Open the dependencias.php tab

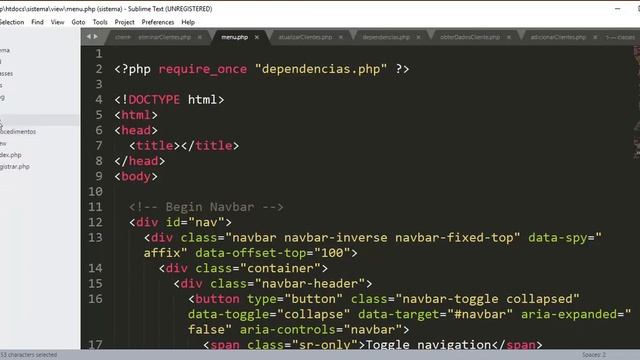point(386,37)
